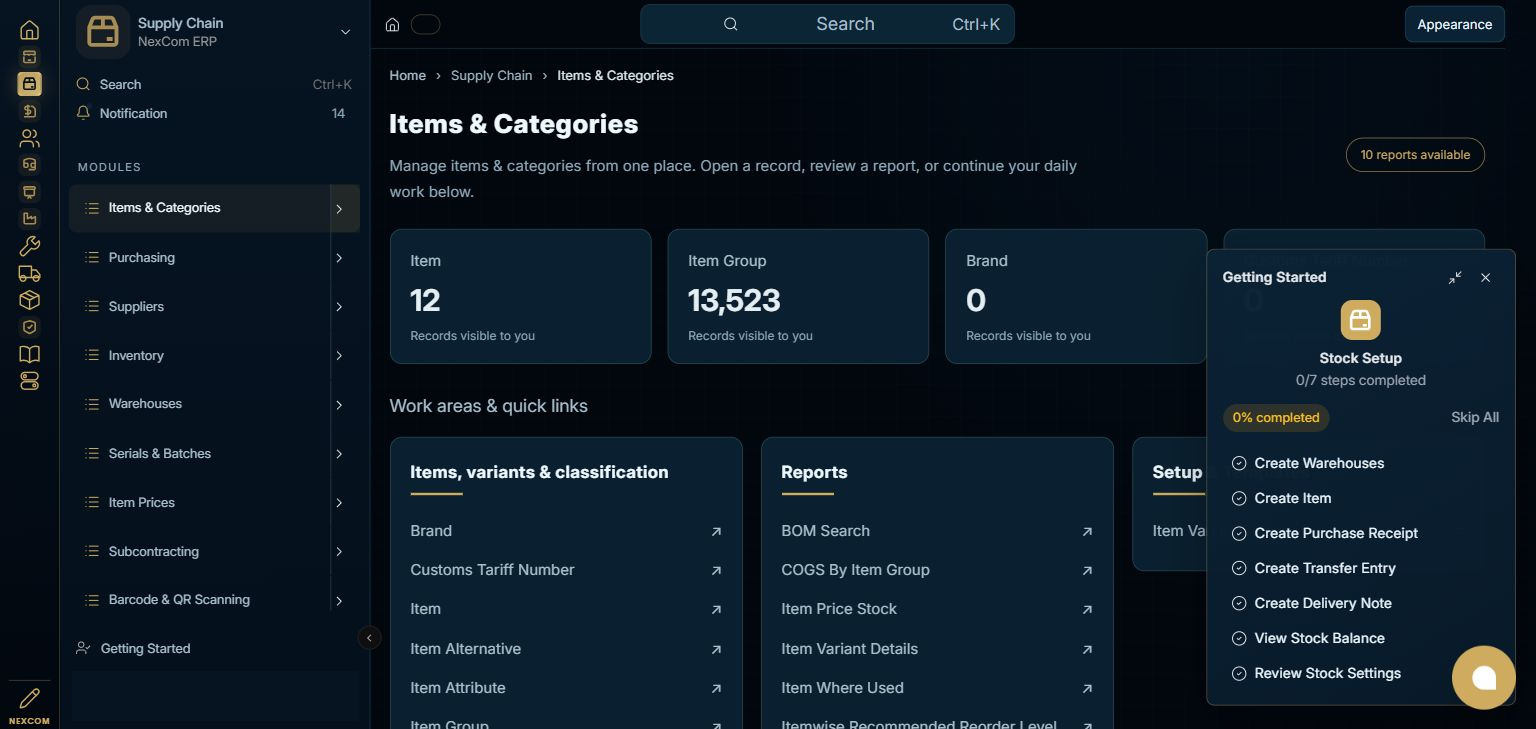Open the open-book icon in the rail

(x=29, y=354)
